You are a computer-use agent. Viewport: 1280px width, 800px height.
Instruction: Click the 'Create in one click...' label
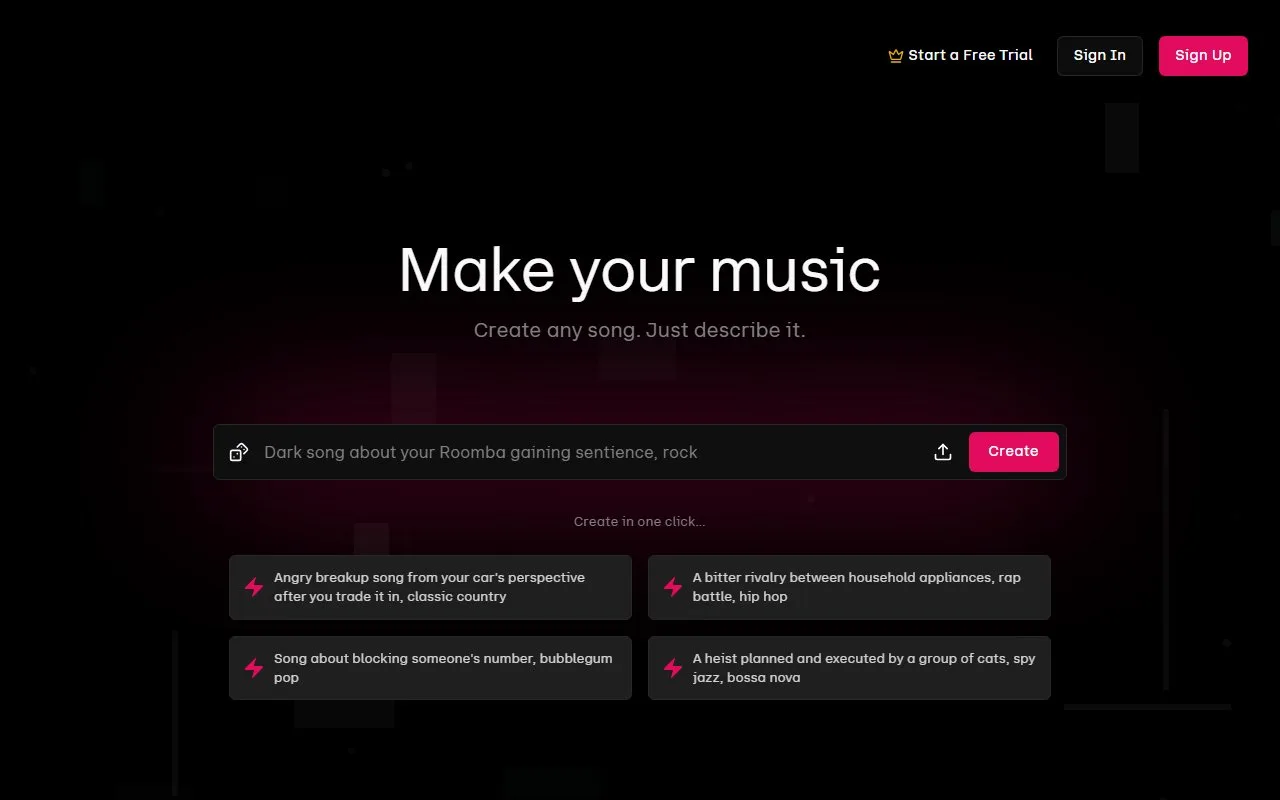click(x=639, y=521)
